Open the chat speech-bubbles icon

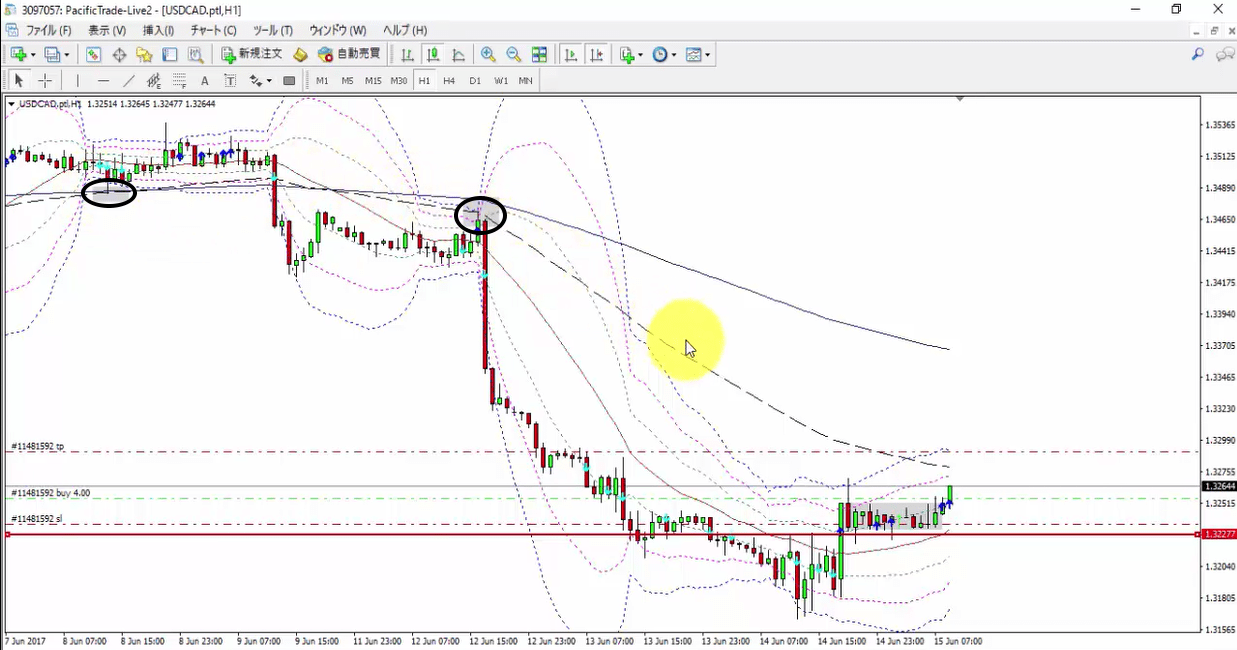pyautogui.click(x=1224, y=55)
